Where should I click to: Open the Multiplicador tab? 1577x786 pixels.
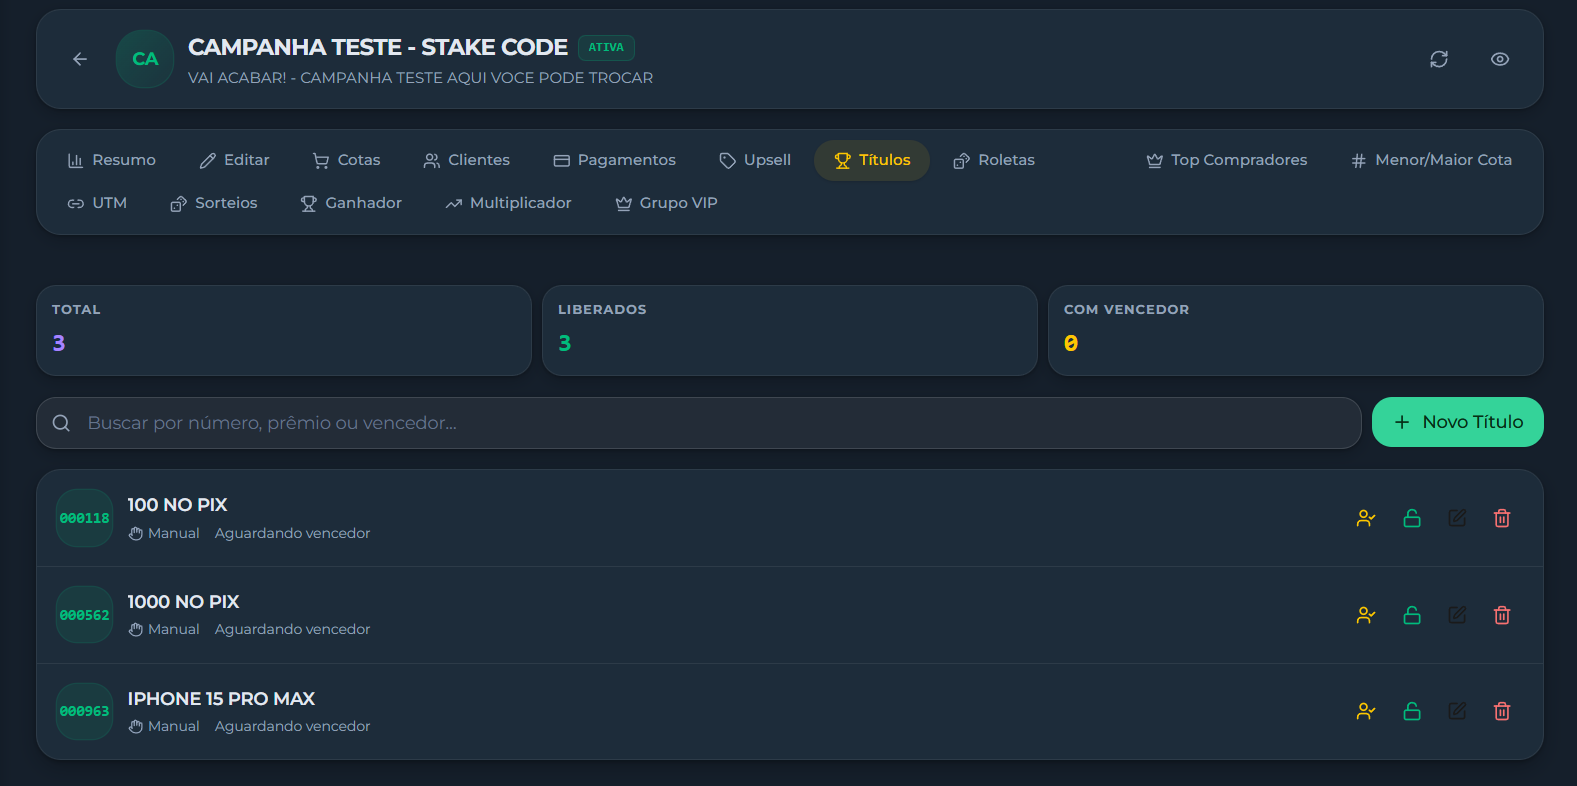508,203
